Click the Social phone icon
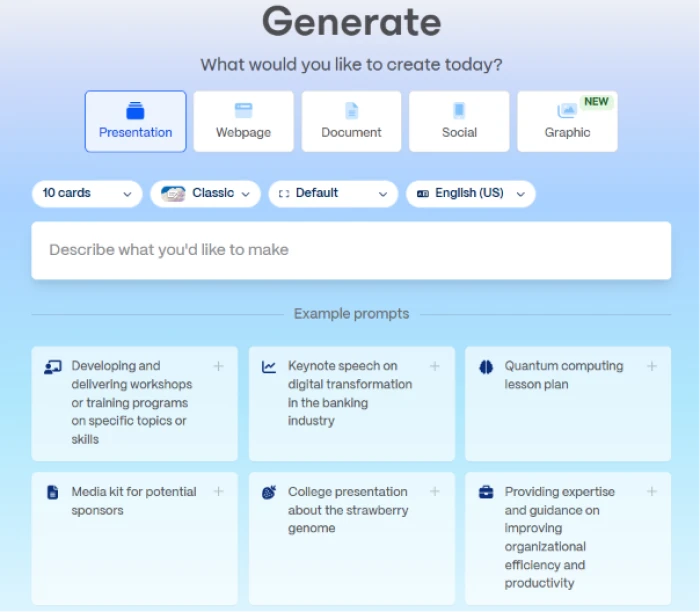700x612 pixels. click(459, 110)
